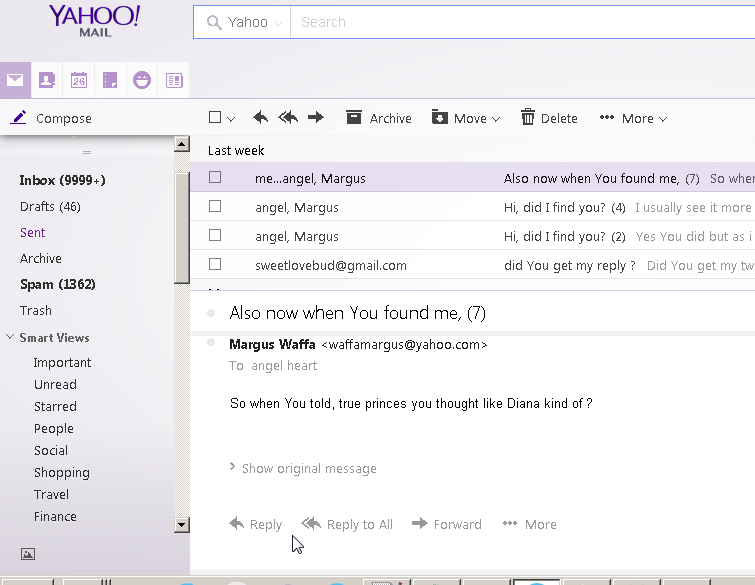Screen dimensions: 755x585
Task: Click the Archive toolbar label
Action: (x=391, y=118)
